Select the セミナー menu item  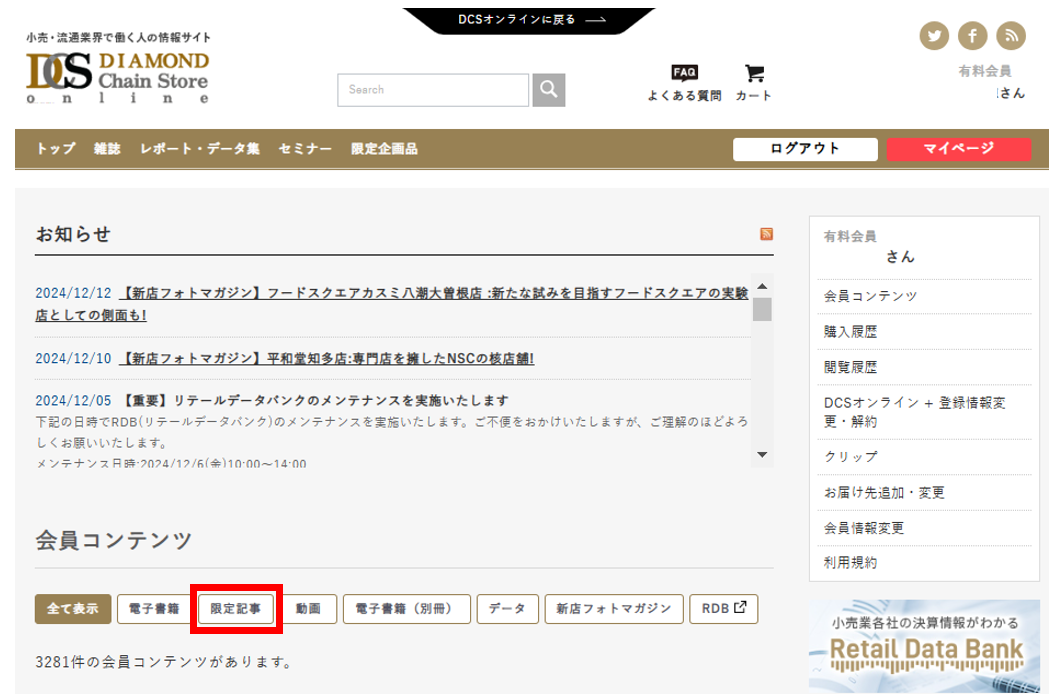coord(305,149)
